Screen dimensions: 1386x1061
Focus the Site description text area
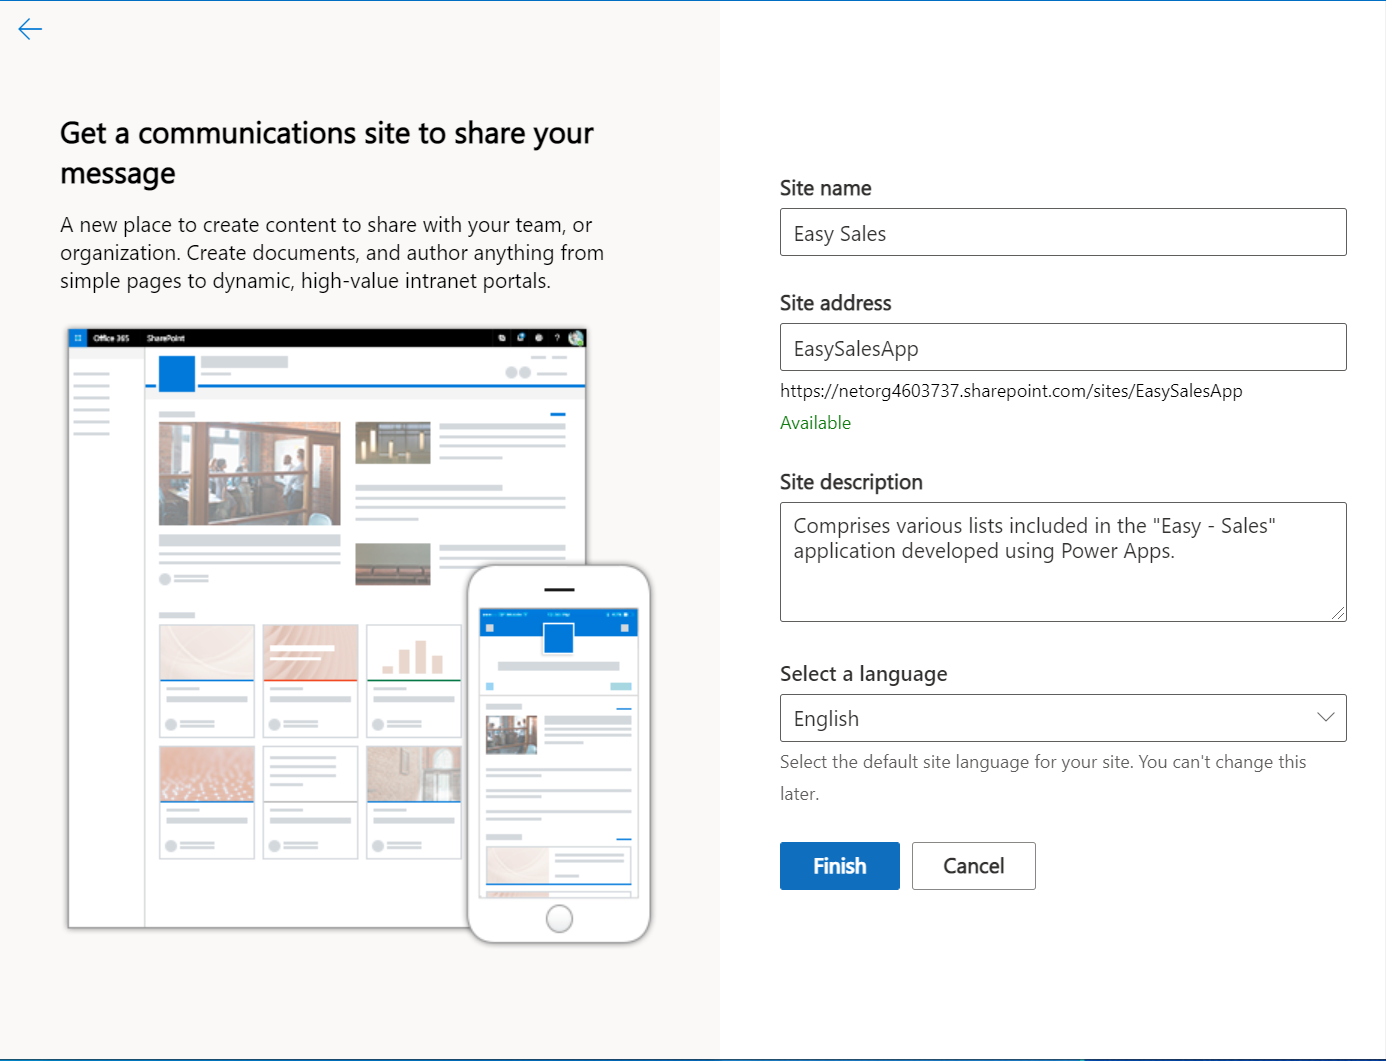click(x=1063, y=562)
